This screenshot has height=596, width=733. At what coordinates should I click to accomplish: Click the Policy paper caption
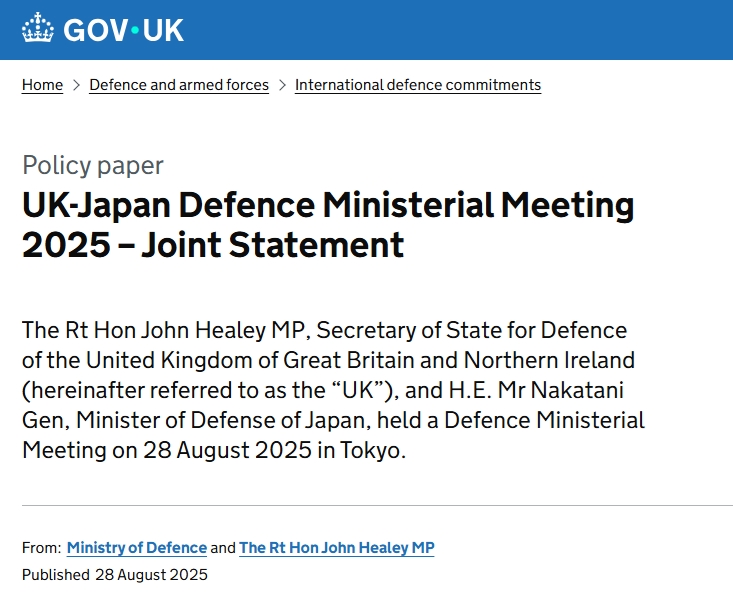tap(93, 165)
